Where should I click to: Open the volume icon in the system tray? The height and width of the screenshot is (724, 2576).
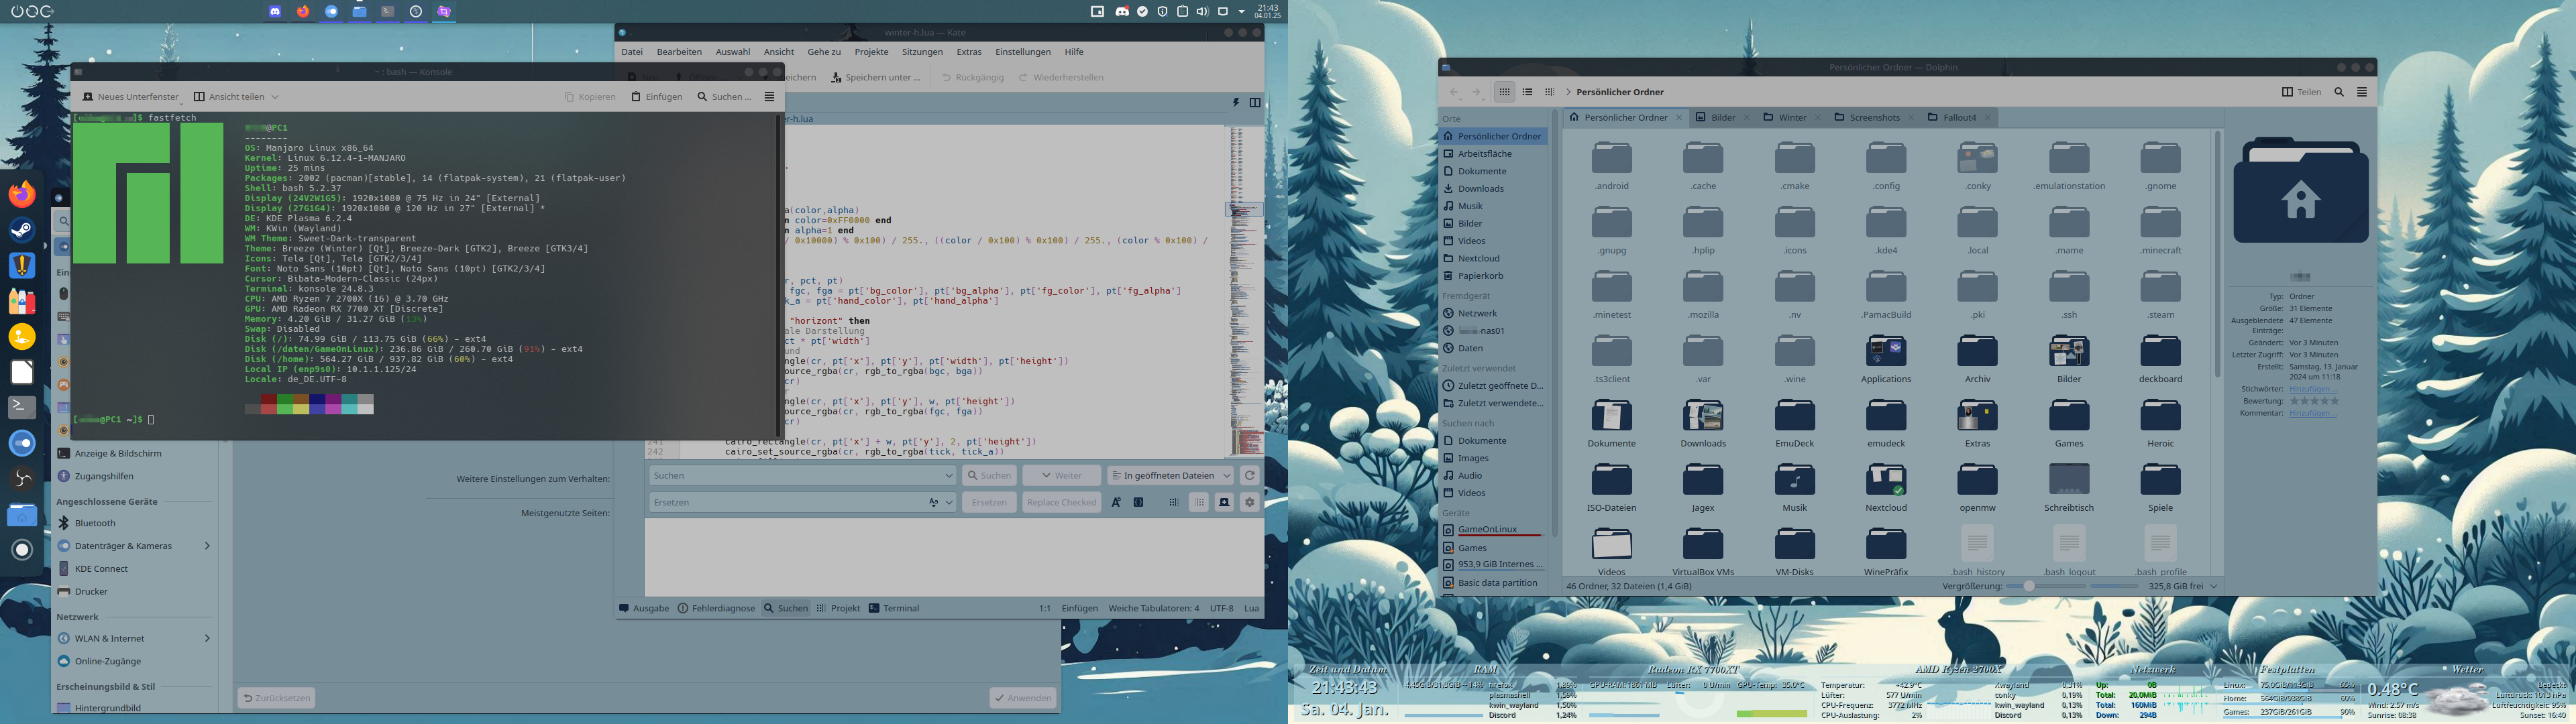[1204, 12]
